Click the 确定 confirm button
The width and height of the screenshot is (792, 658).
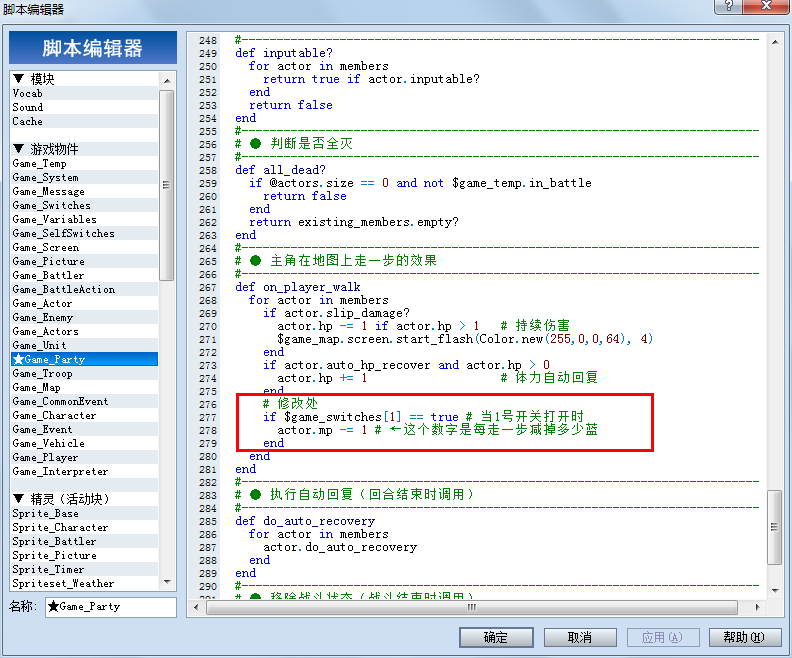pos(496,637)
